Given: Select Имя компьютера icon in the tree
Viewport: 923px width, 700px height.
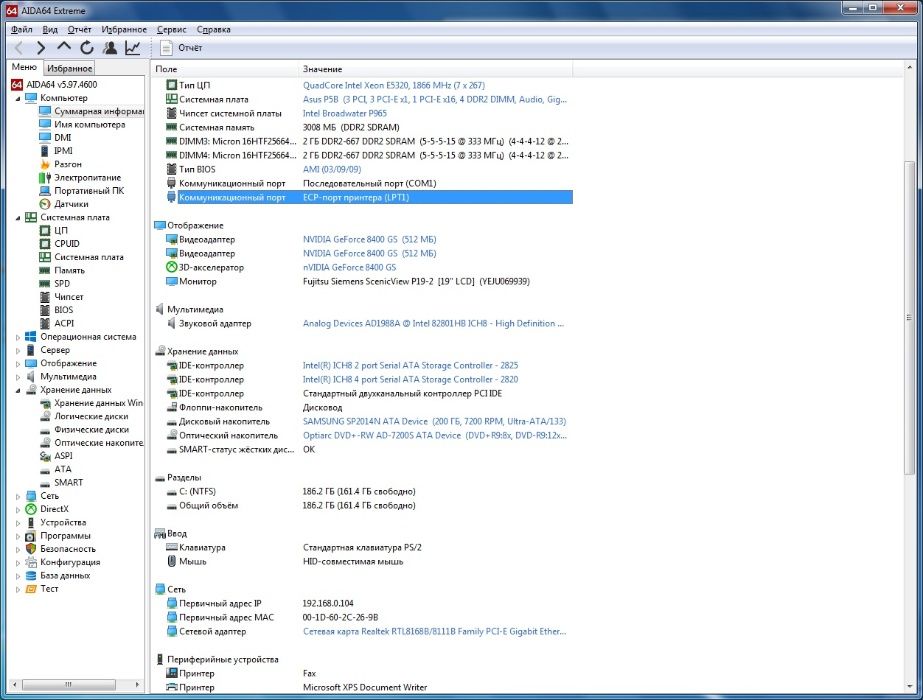Looking at the screenshot, I should click(45, 124).
